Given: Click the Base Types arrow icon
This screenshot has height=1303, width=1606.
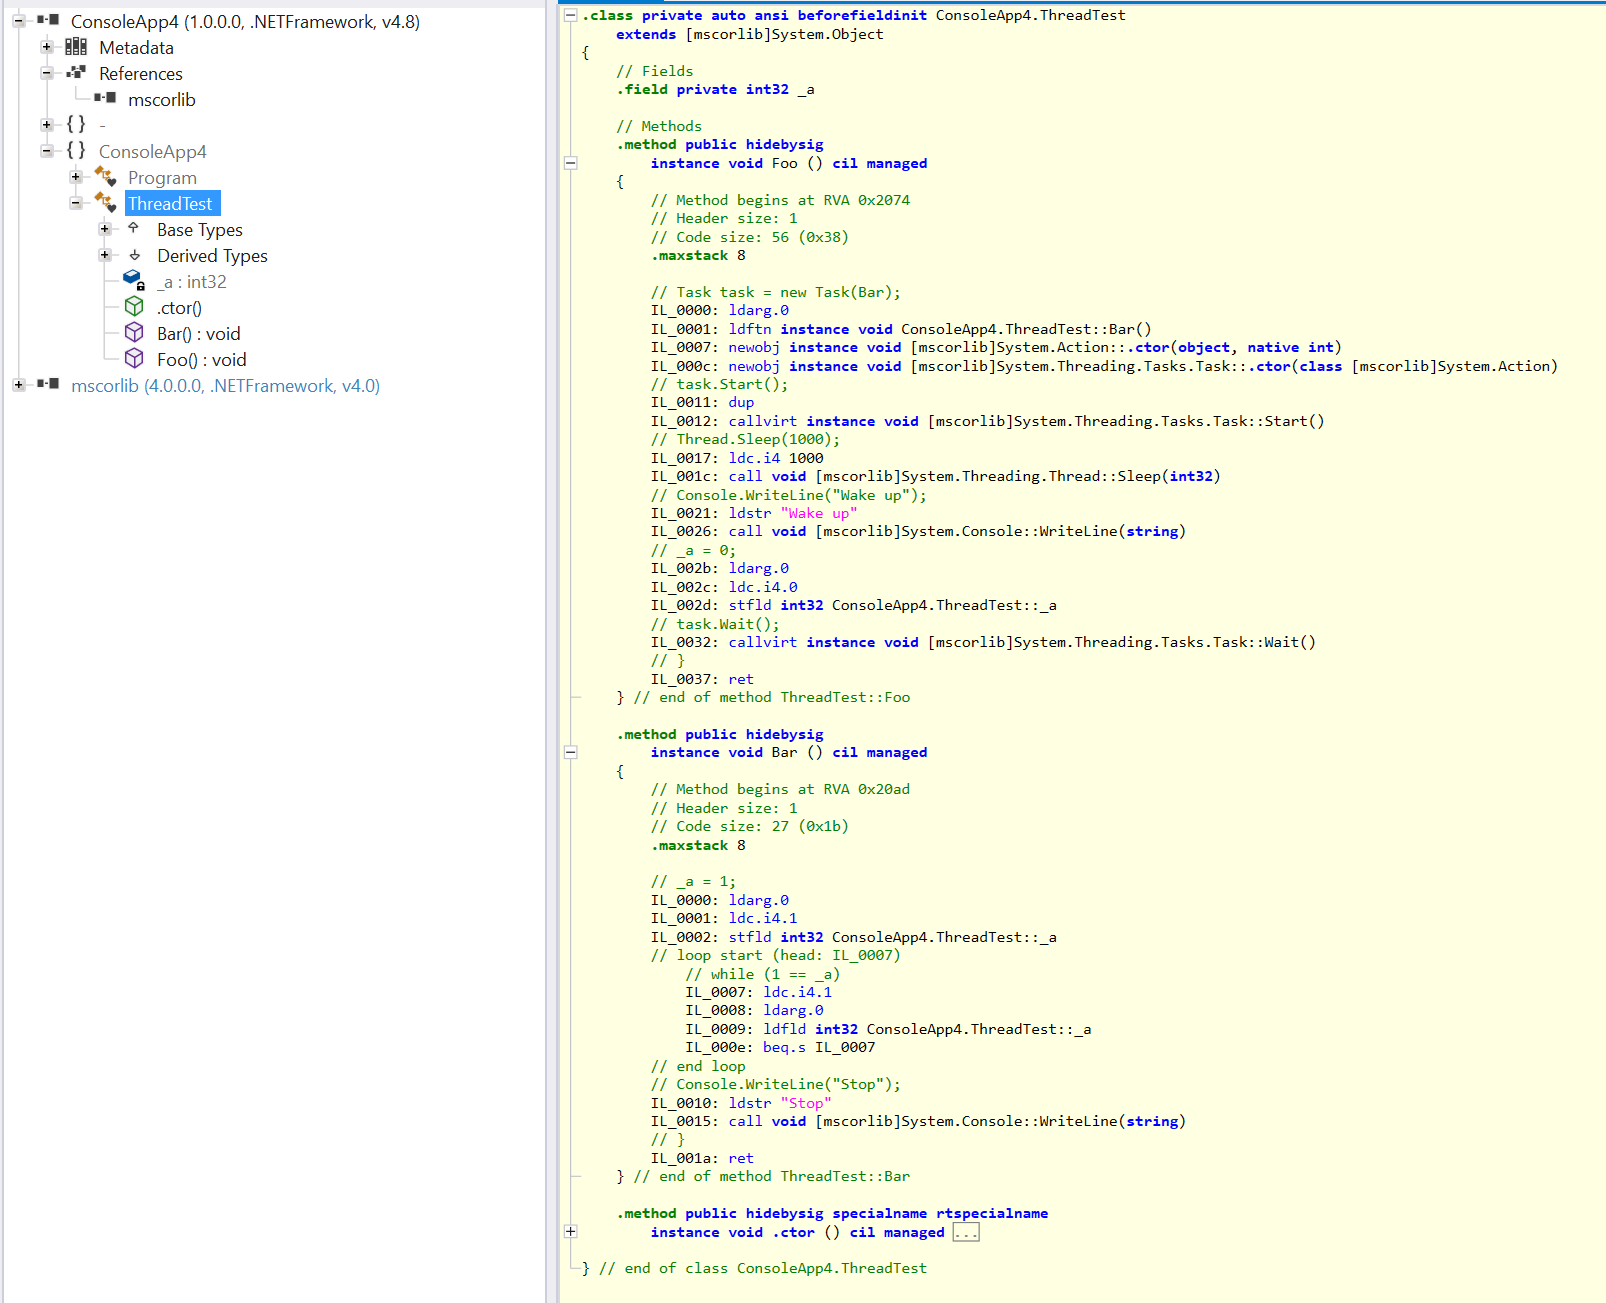Looking at the screenshot, I should tap(134, 229).
